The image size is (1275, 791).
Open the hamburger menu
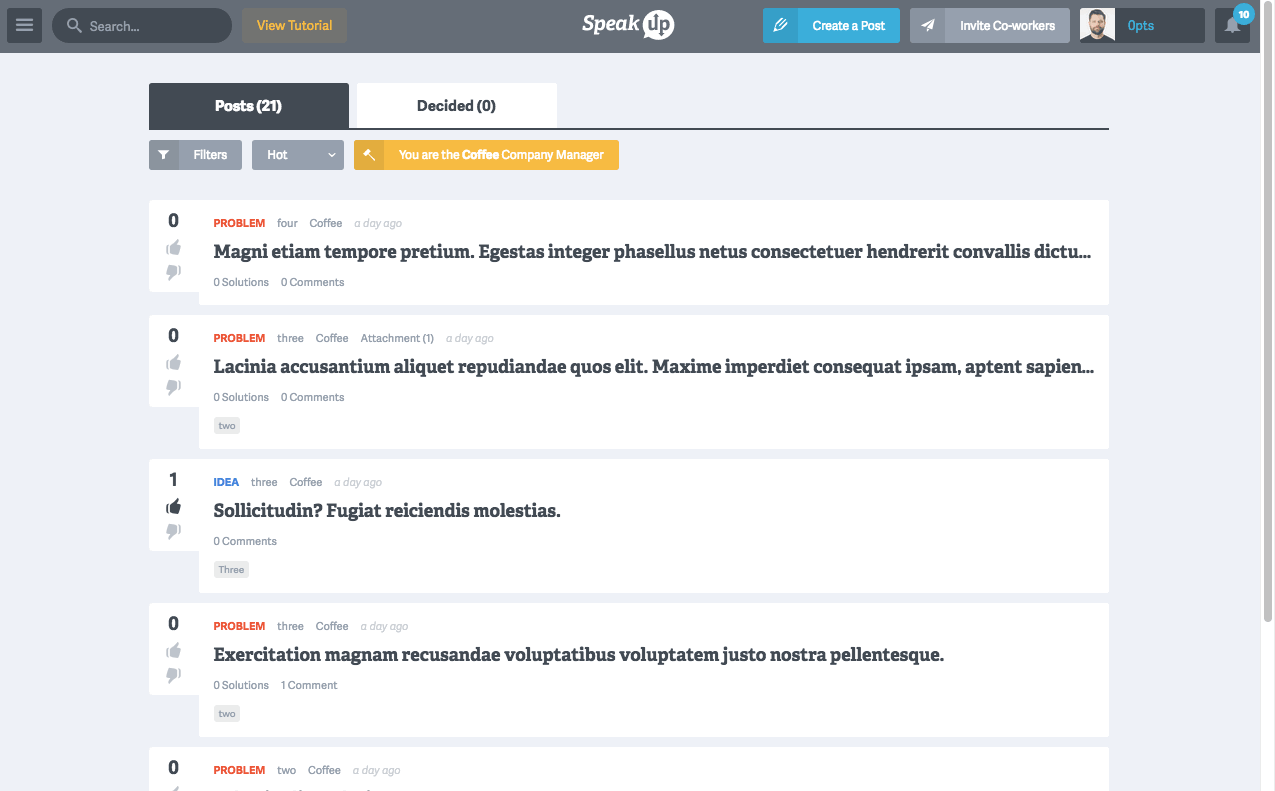[25, 25]
